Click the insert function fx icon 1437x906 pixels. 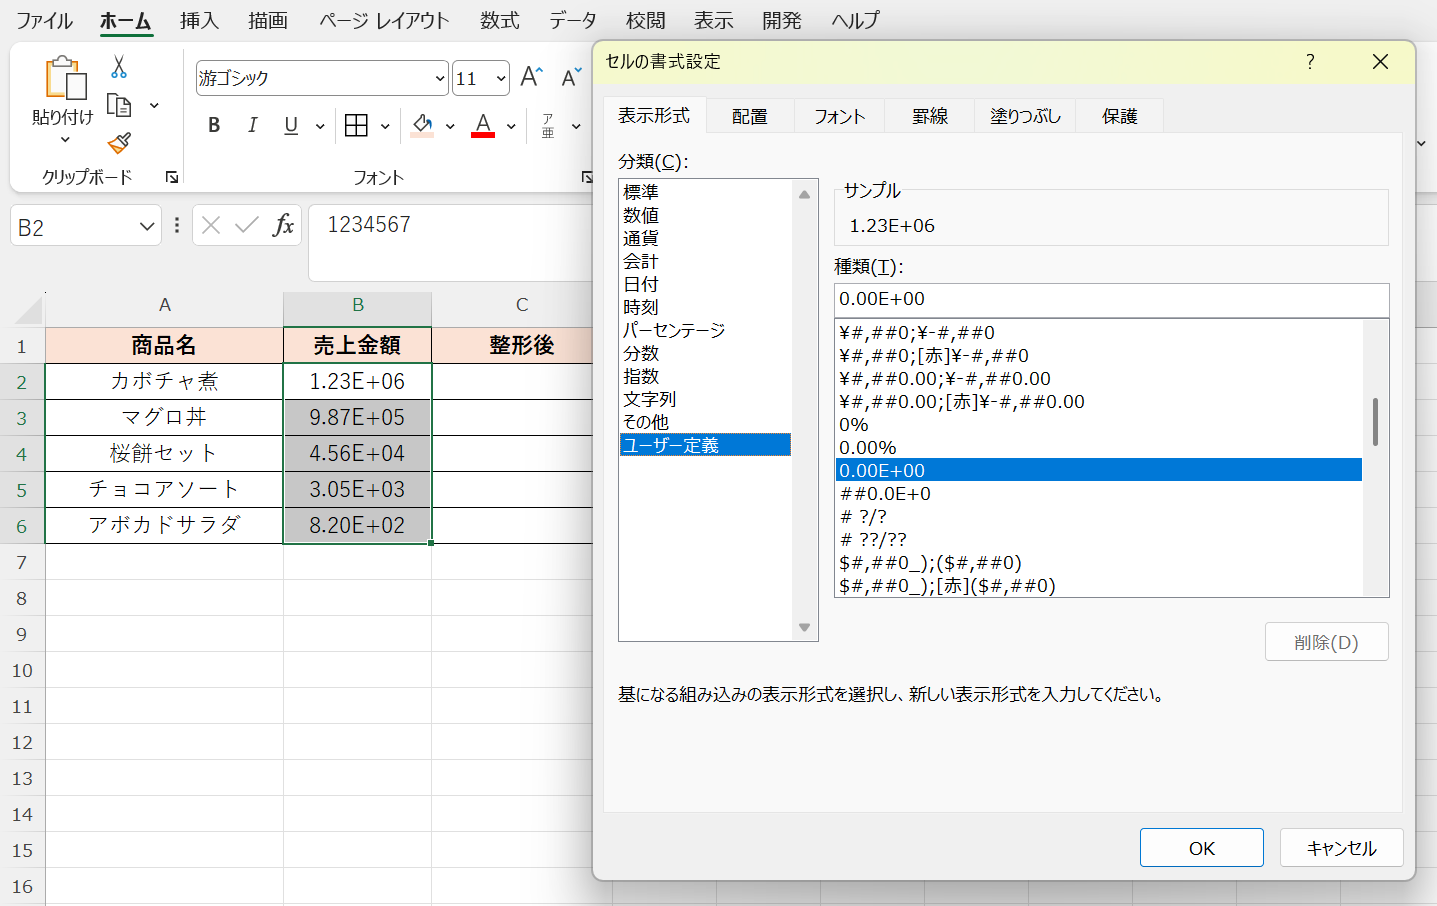pyautogui.click(x=283, y=225)
